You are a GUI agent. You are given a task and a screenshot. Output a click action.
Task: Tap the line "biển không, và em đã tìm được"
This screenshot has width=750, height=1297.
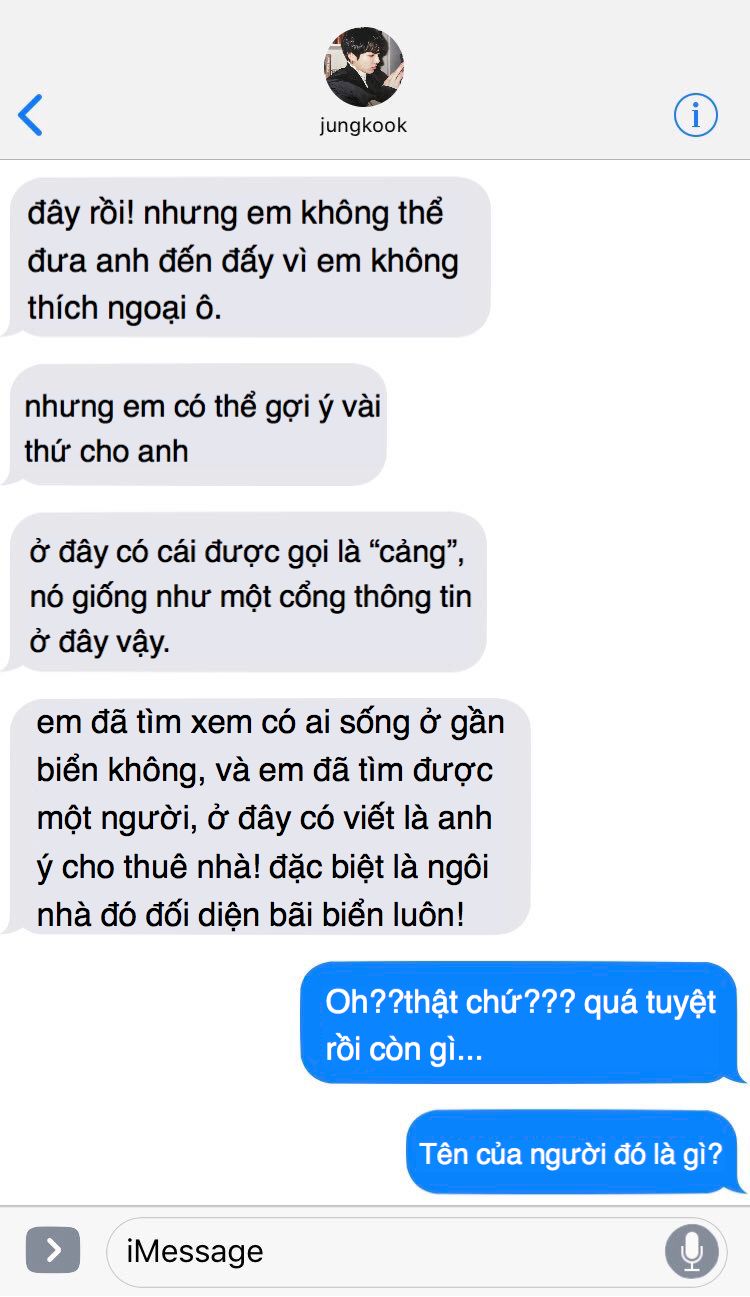pos(264,772)
